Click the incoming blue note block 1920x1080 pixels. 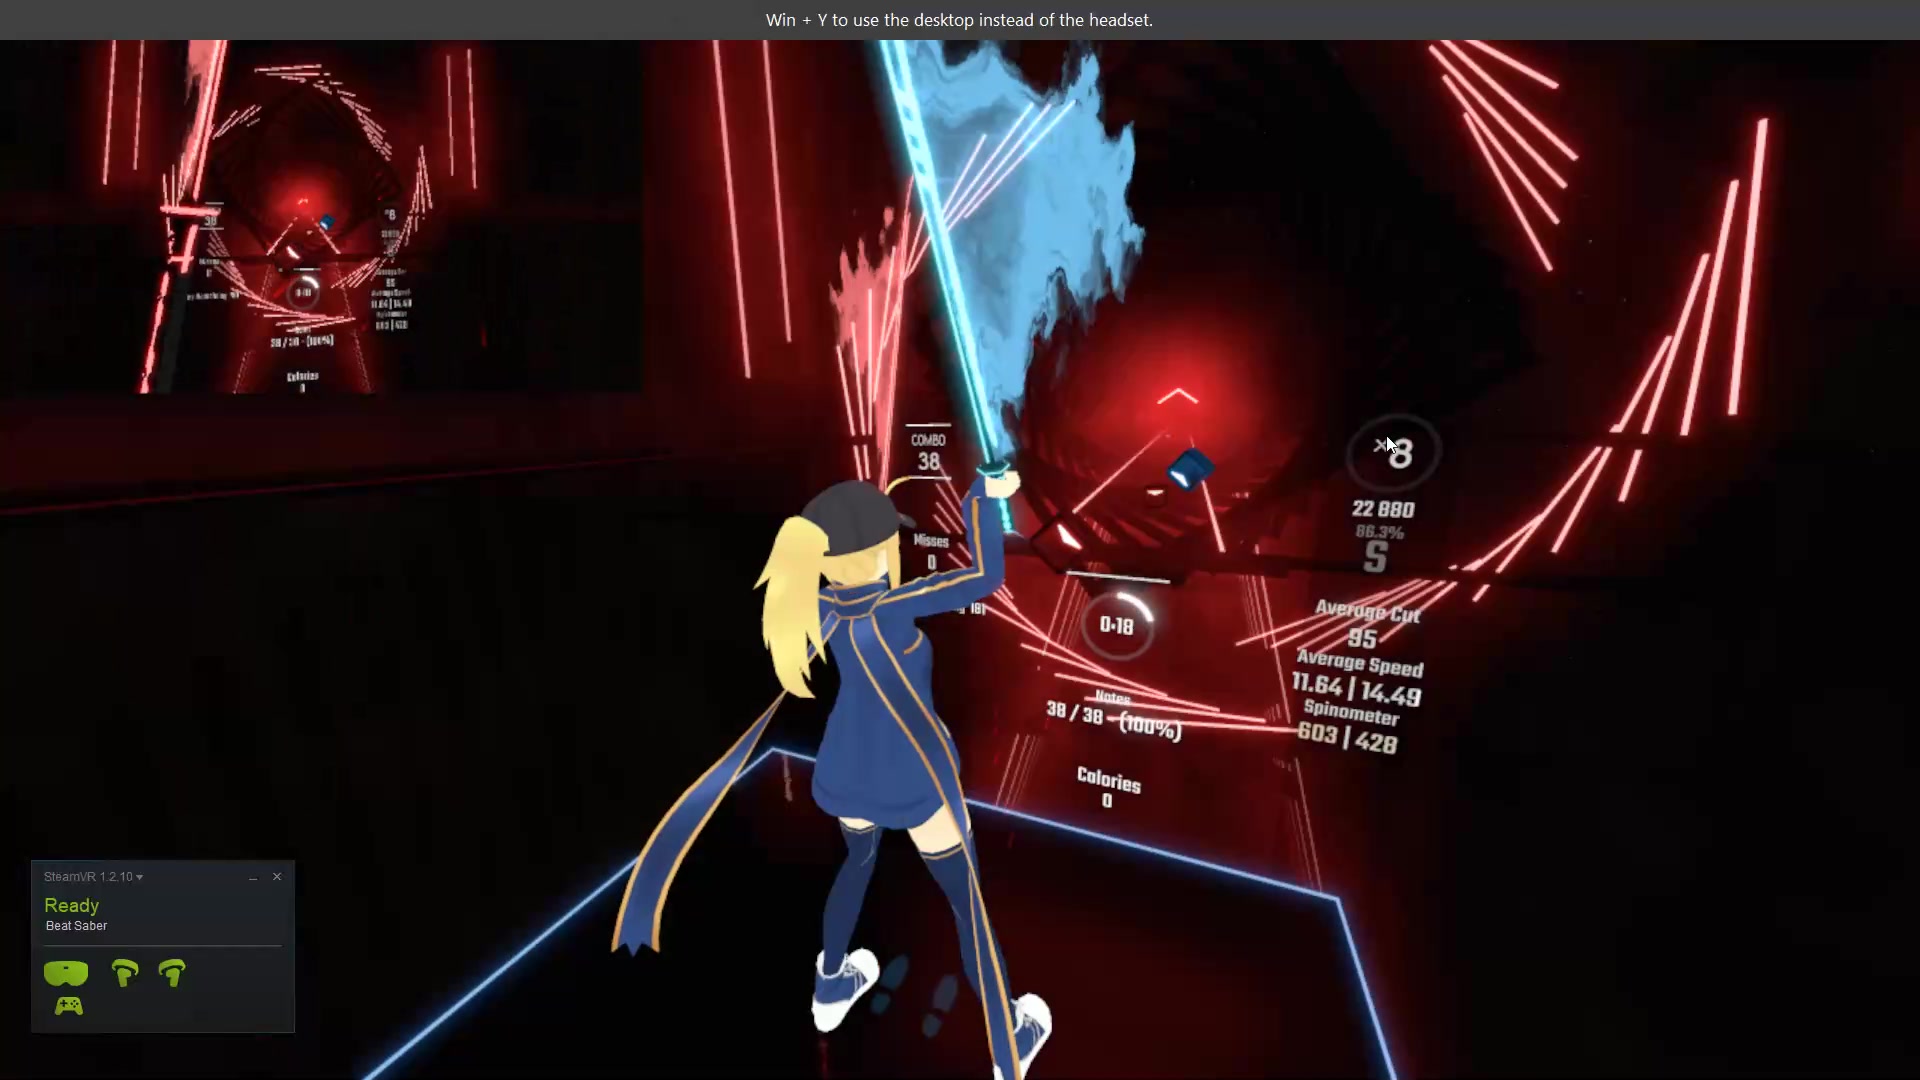click(1189, 469)
